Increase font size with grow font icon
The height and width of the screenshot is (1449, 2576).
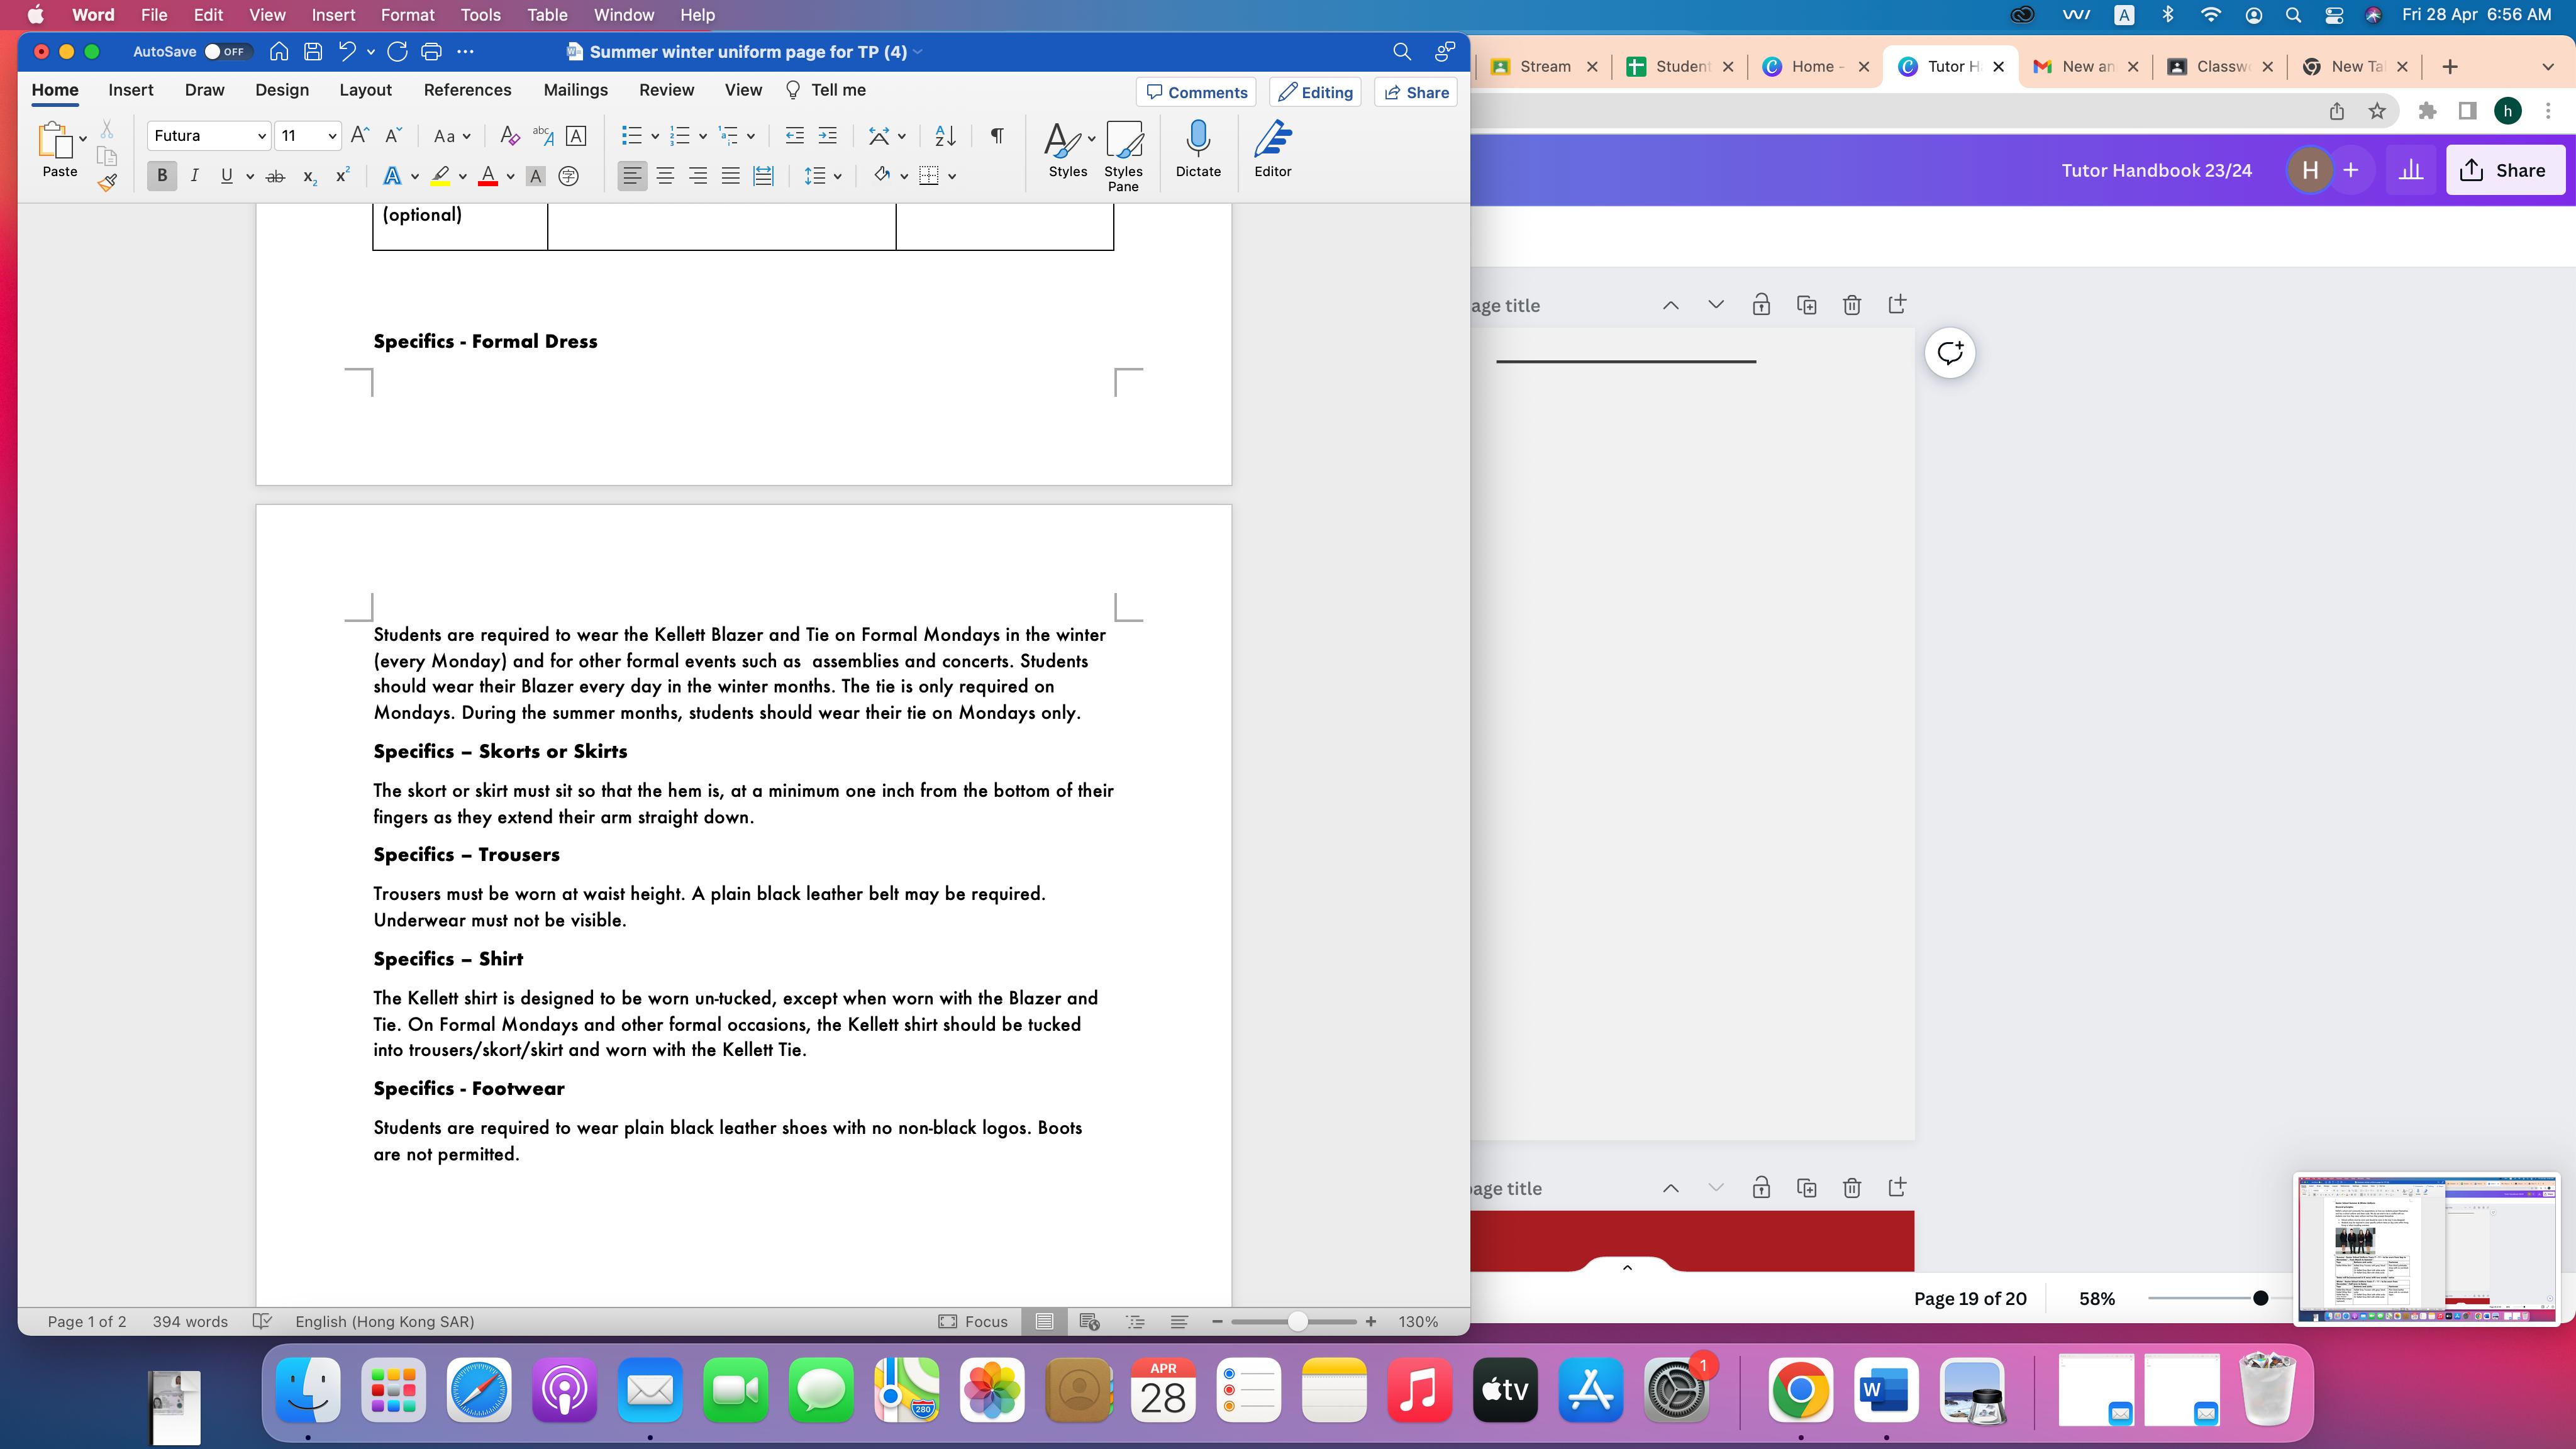(360, 136)
